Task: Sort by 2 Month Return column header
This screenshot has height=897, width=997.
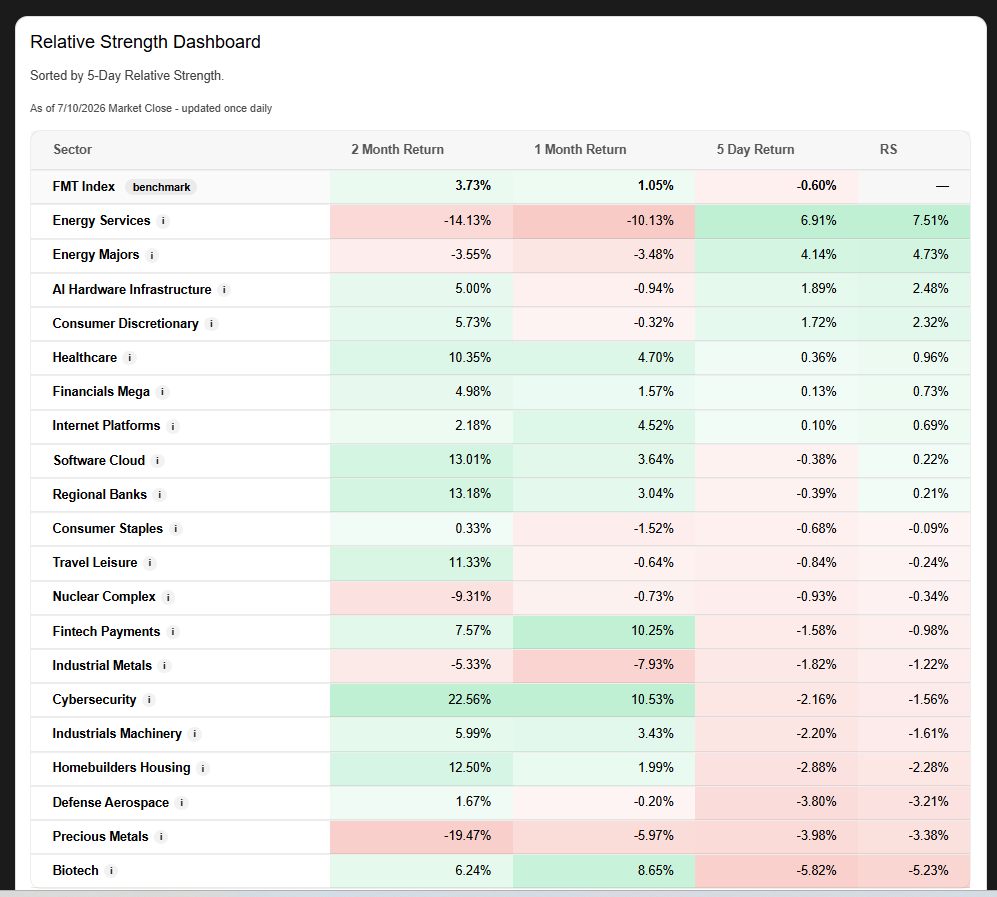Action: [397, 149]
